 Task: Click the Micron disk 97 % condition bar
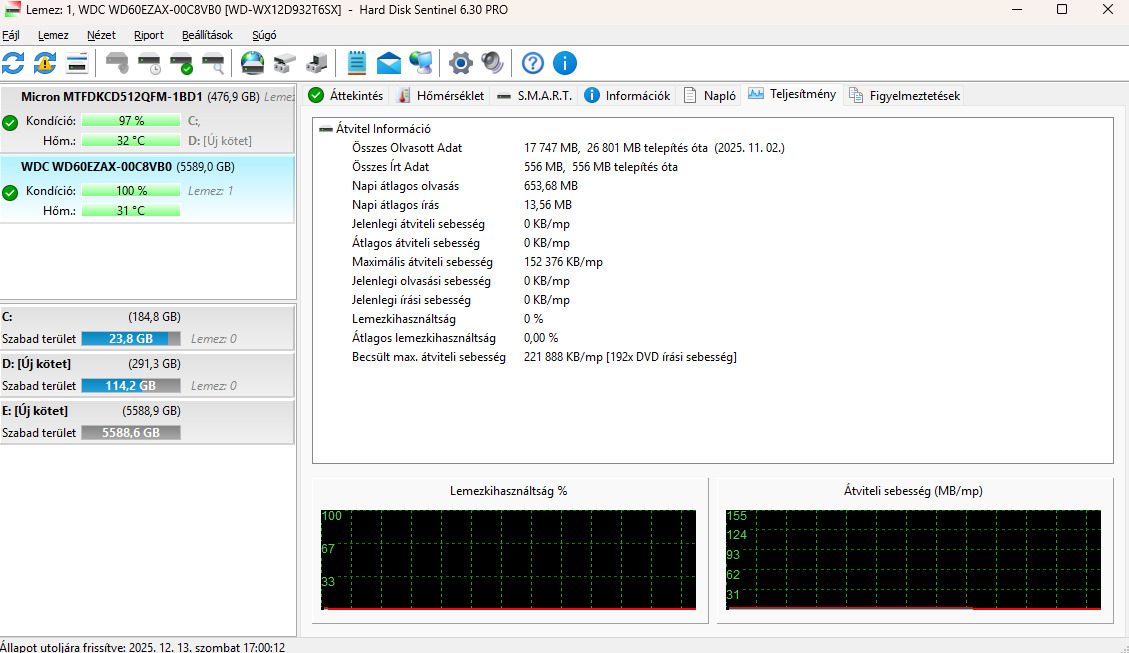[130, 121]
